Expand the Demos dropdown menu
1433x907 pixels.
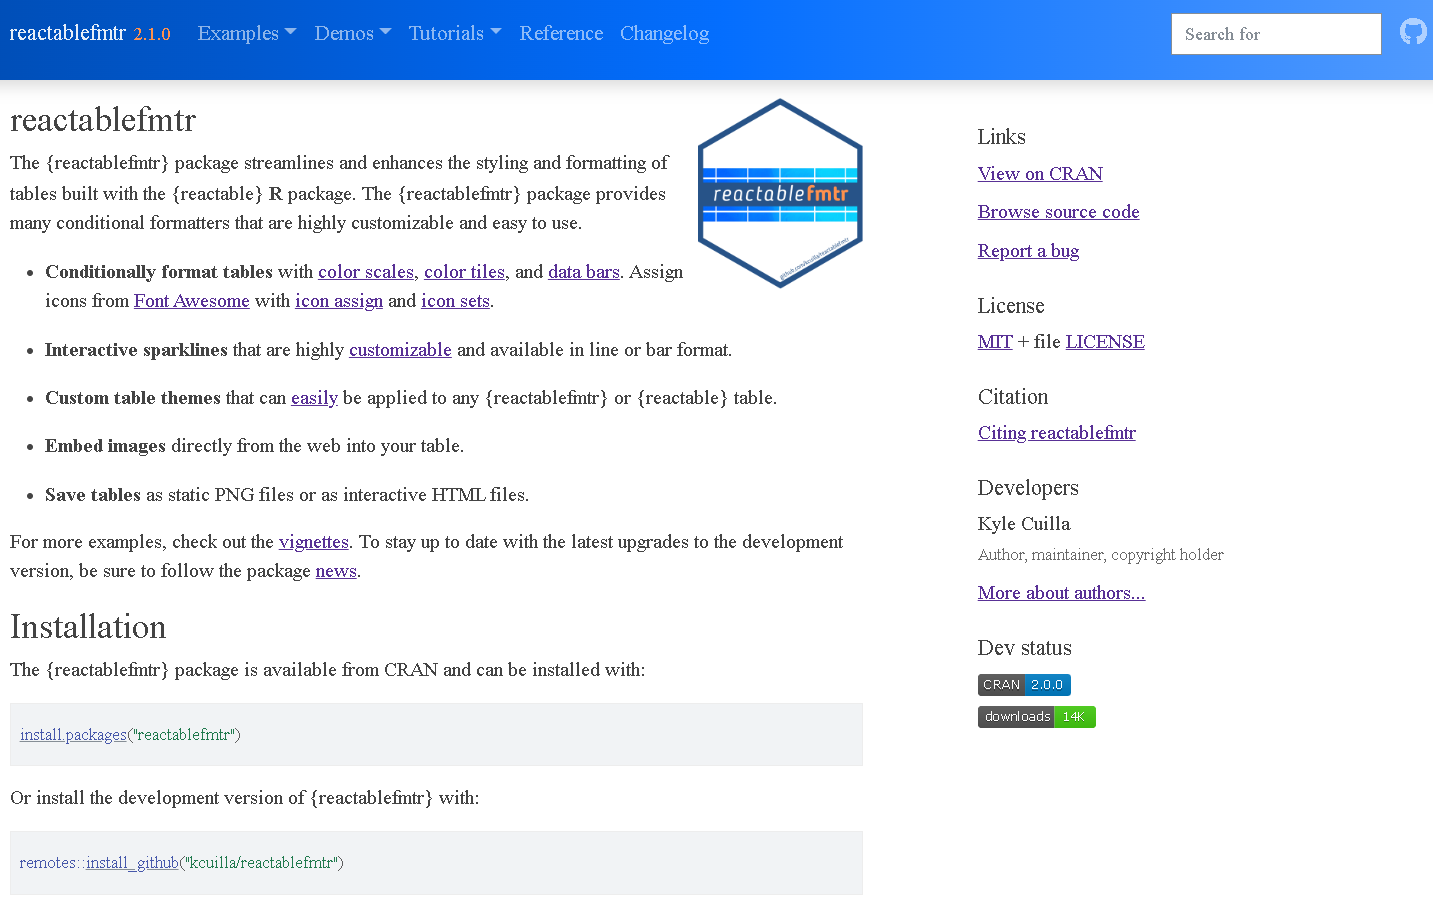click(x=353, y=33)
